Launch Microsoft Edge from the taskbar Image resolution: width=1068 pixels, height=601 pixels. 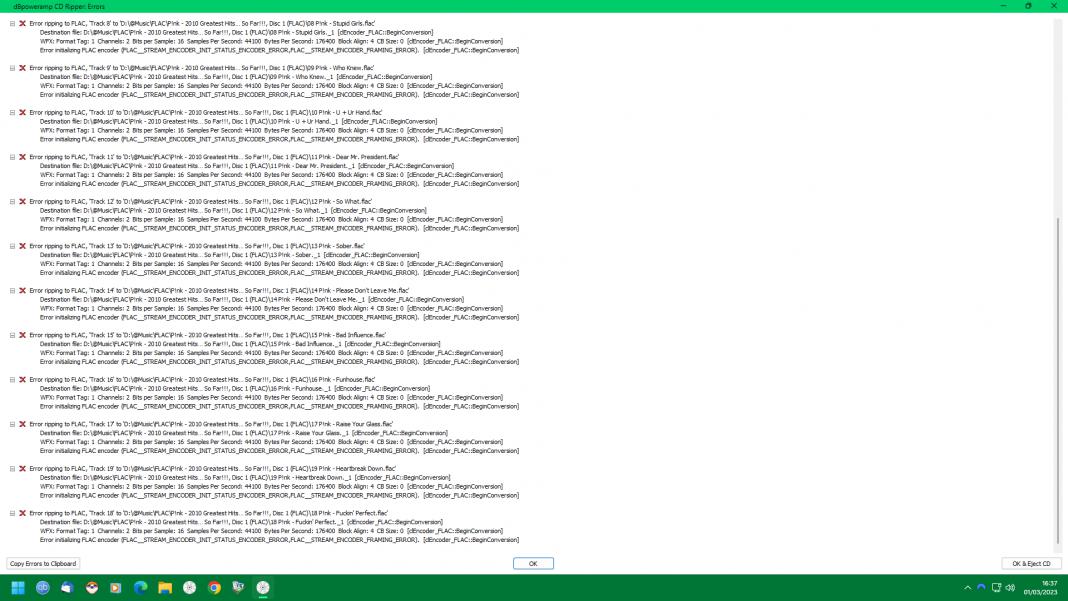coord(140,588)
